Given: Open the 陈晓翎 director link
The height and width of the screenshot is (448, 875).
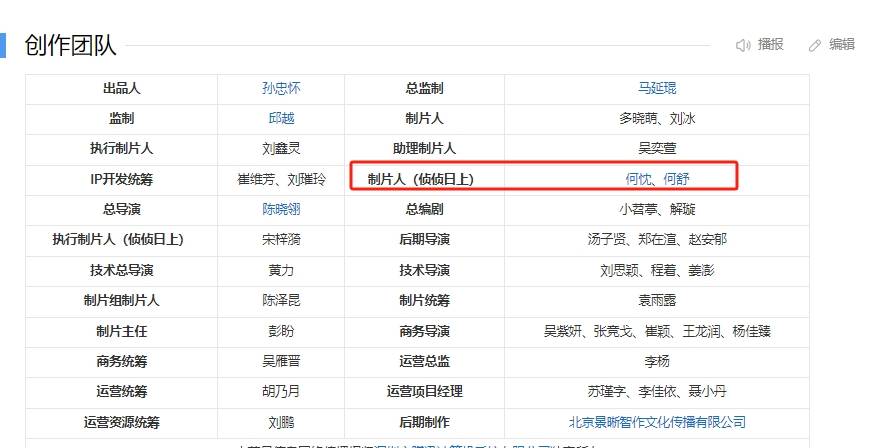Looking at the screenshot, I should coord(281,209).
